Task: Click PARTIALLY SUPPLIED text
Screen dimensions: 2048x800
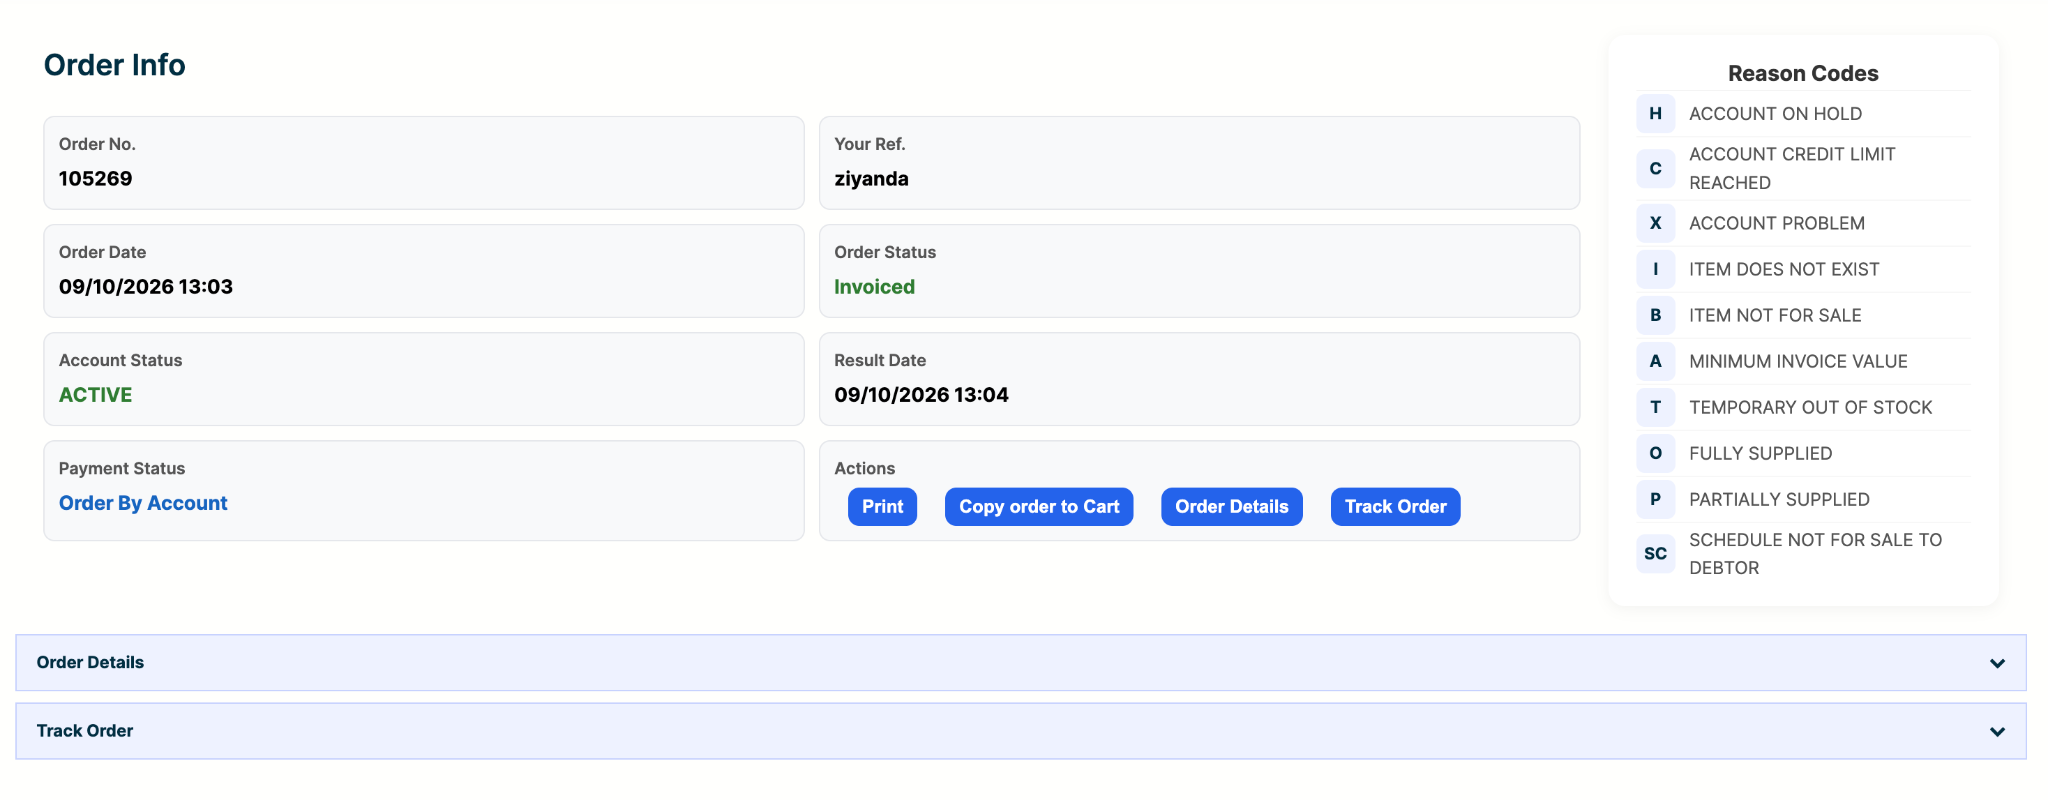Action: click(x=1779, y=499)
